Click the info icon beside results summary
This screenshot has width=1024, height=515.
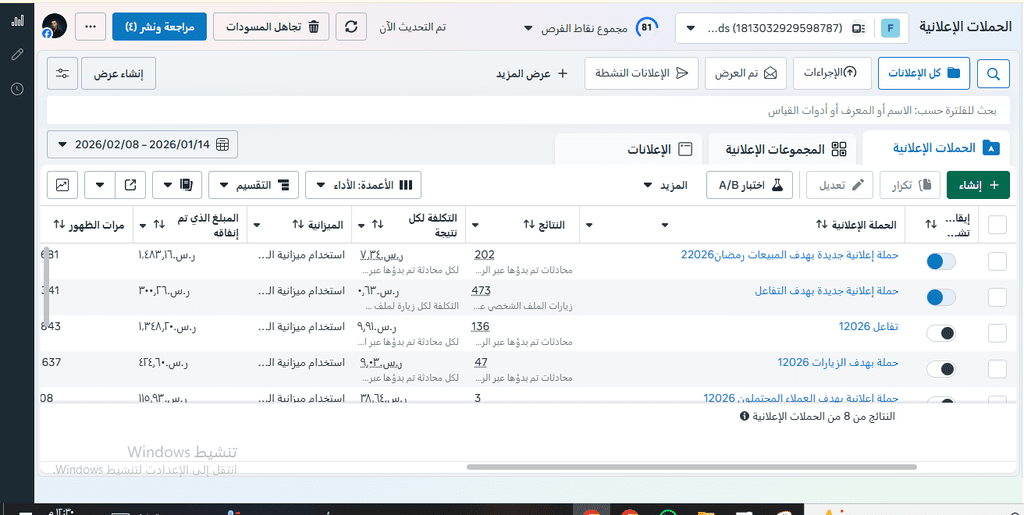point(744,416)
